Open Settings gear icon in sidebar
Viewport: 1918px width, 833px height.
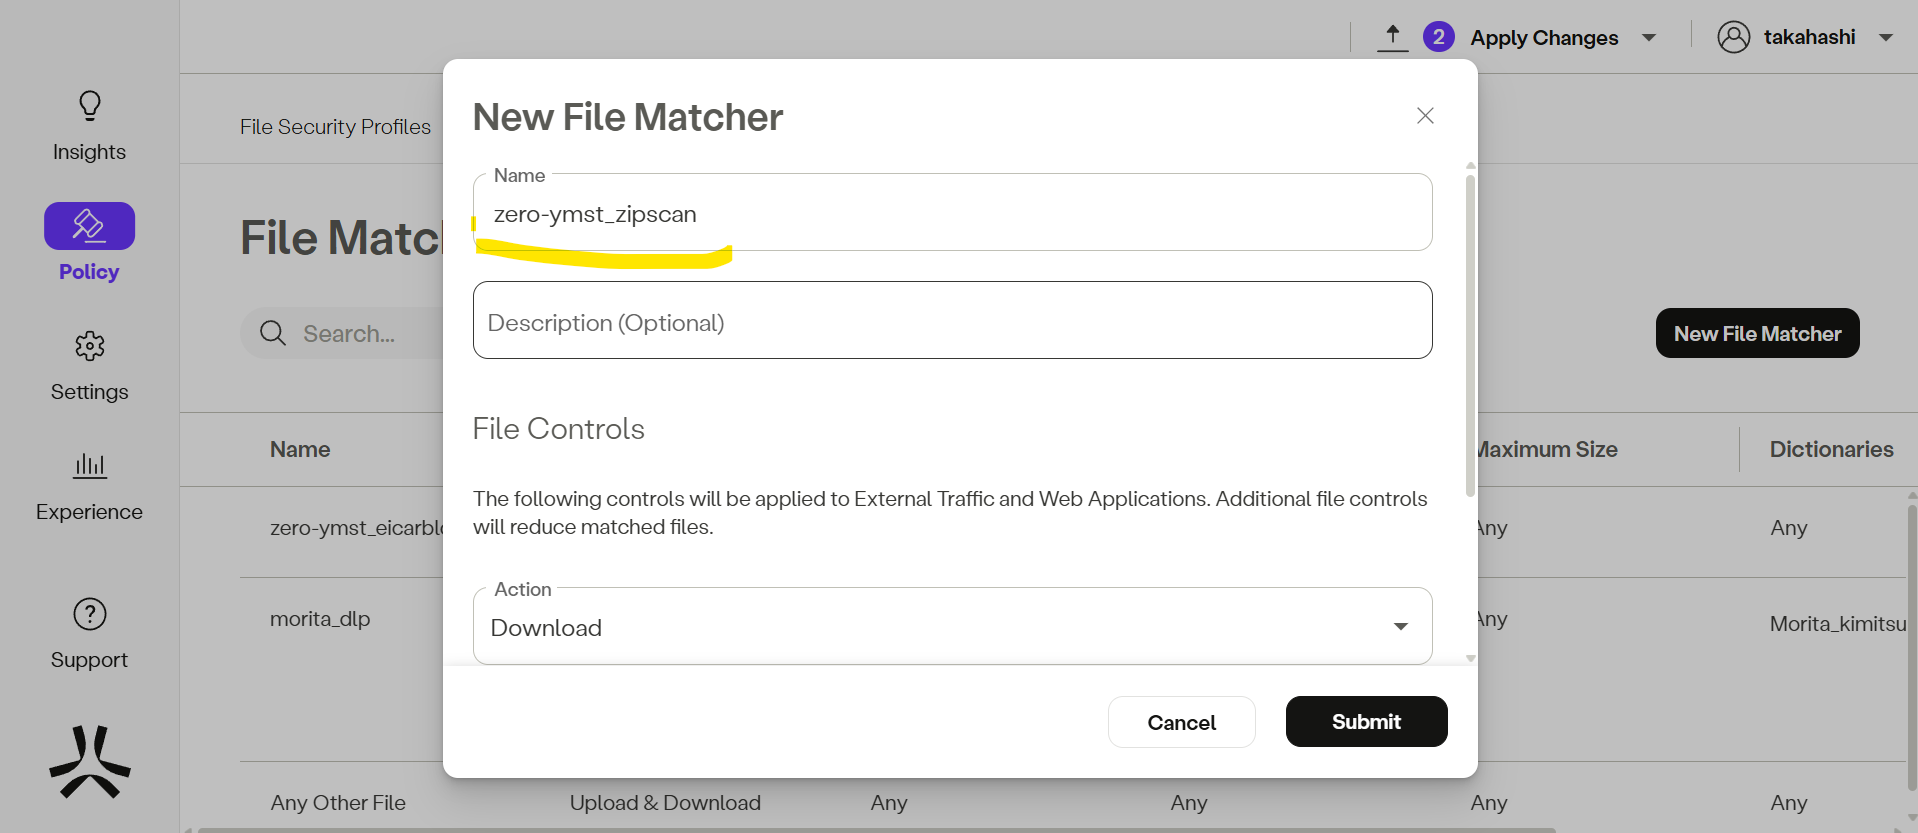coord(89,347)
